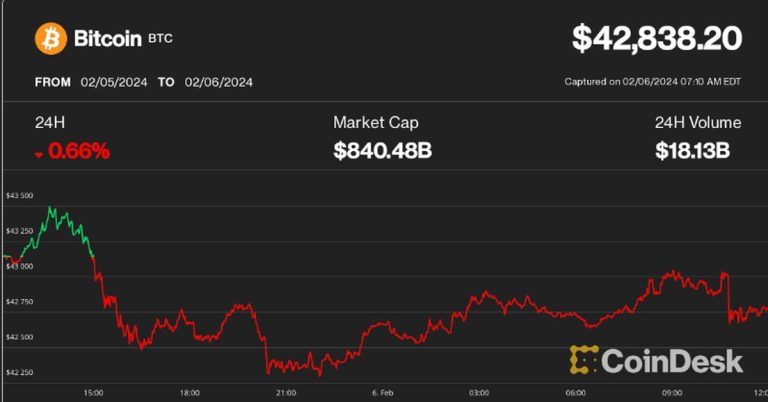The image size is (768, 402).
Task: Click the CoinDesk watermark logo icon
Action: pyautogui.click(x=584, y=360)
